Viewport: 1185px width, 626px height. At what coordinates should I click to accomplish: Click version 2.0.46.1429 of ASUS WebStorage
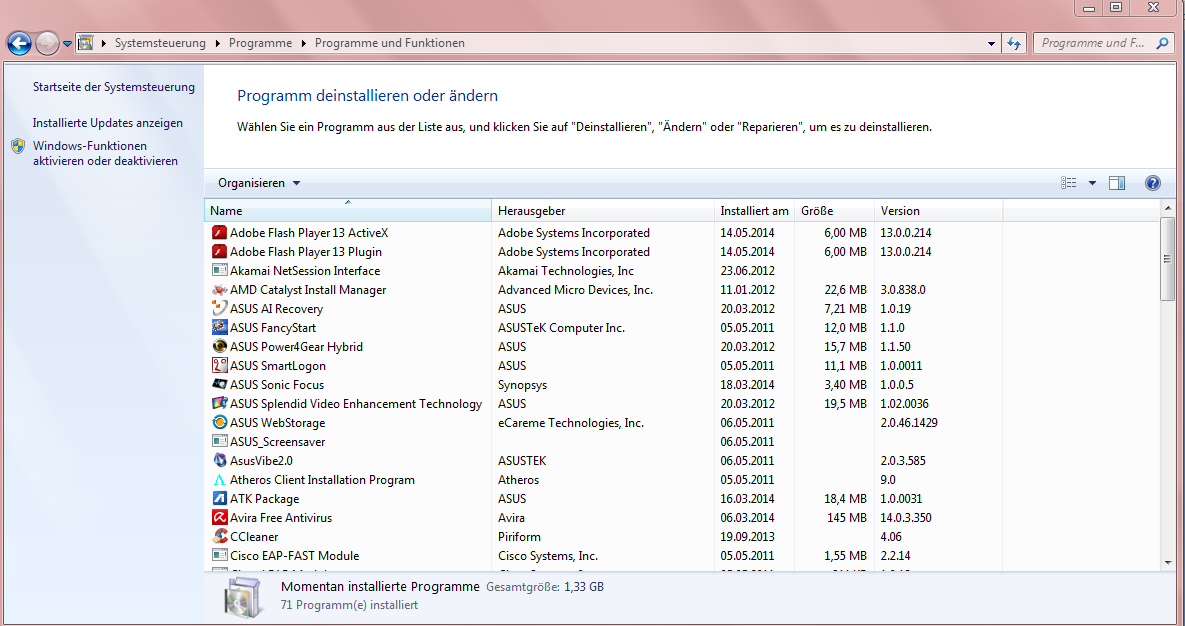[908, 423]
